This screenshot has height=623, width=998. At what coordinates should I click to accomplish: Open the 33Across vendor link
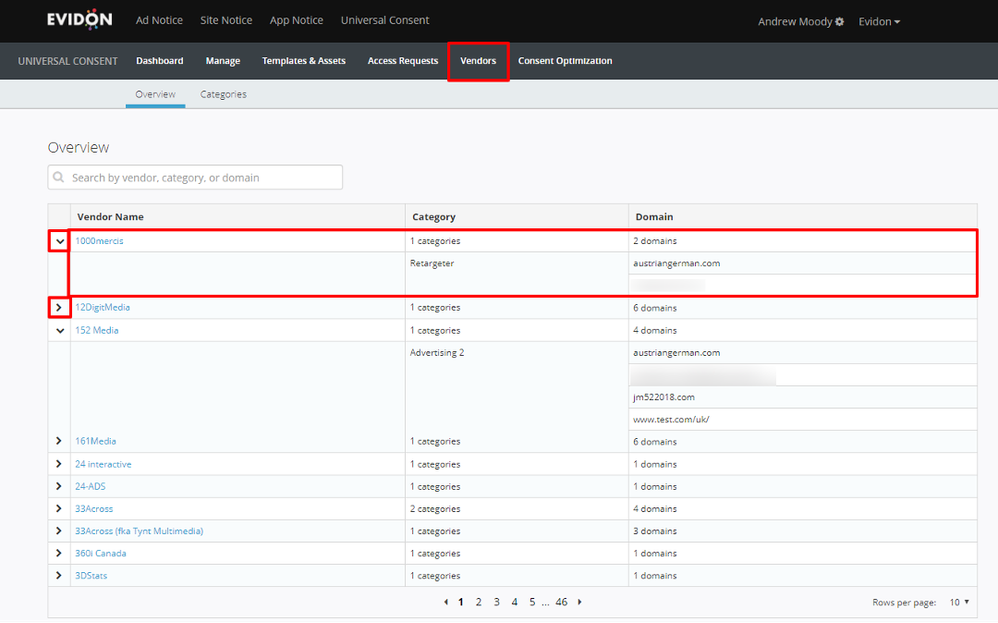(x=94, y=509)
